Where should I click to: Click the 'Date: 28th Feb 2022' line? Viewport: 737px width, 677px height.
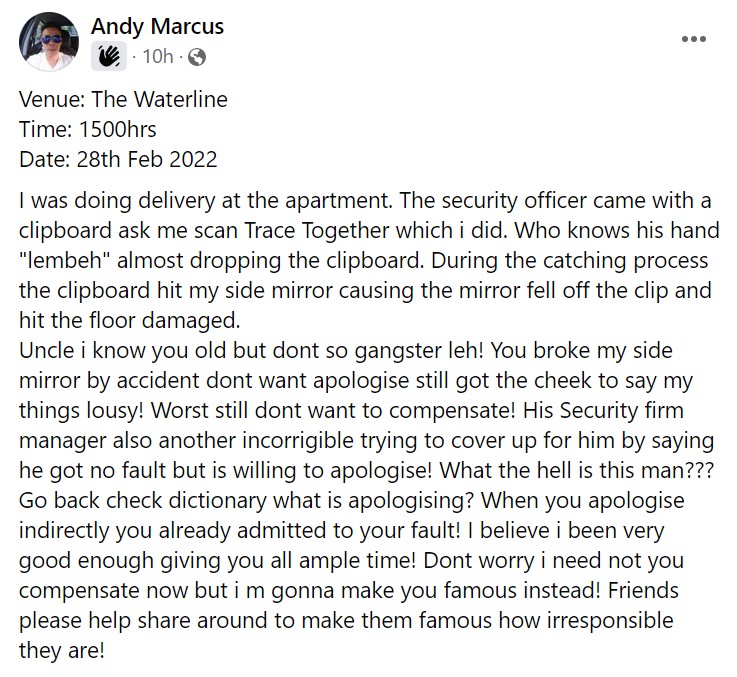point(118,159)
